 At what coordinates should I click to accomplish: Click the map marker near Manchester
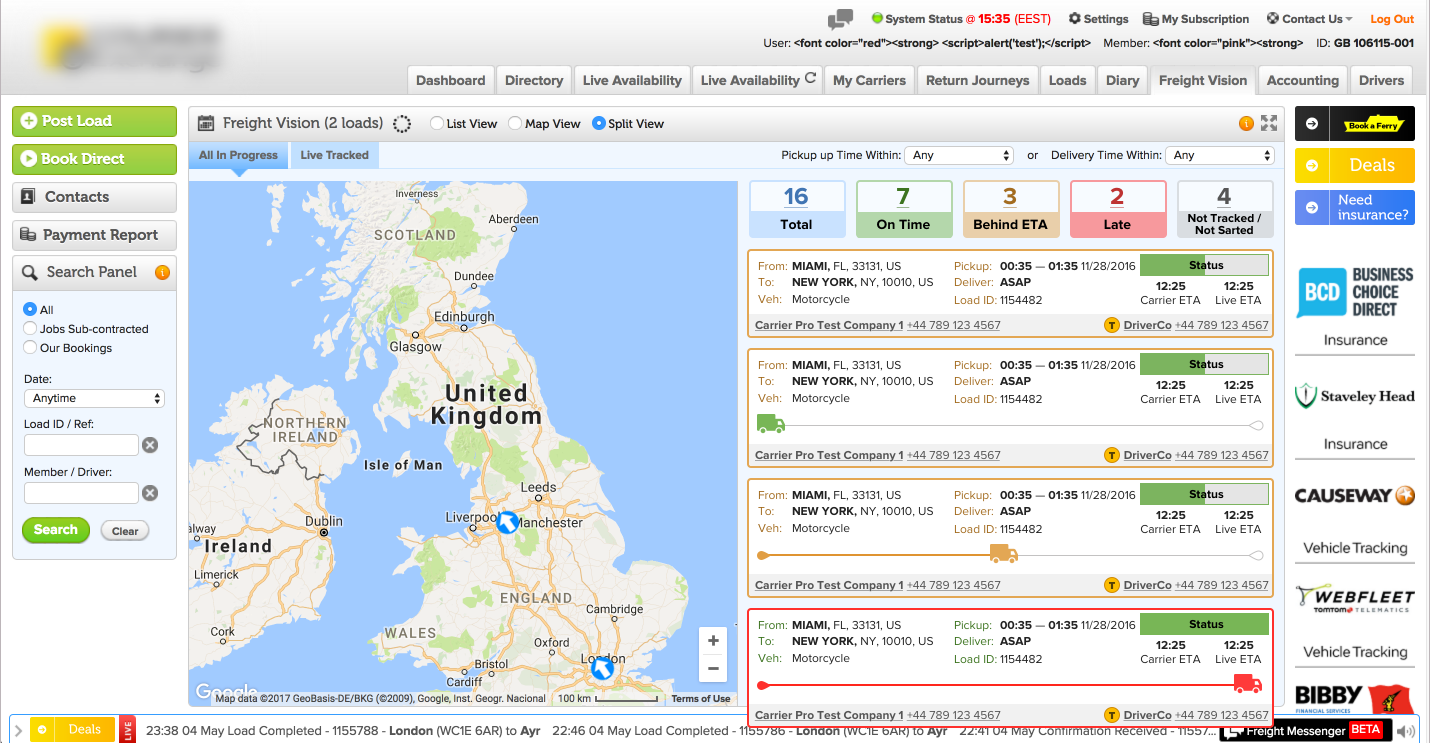pos(508,522)
